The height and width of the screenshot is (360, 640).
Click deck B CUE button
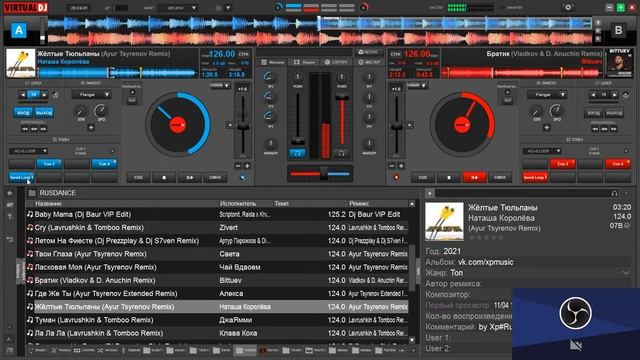coord(423,178)
